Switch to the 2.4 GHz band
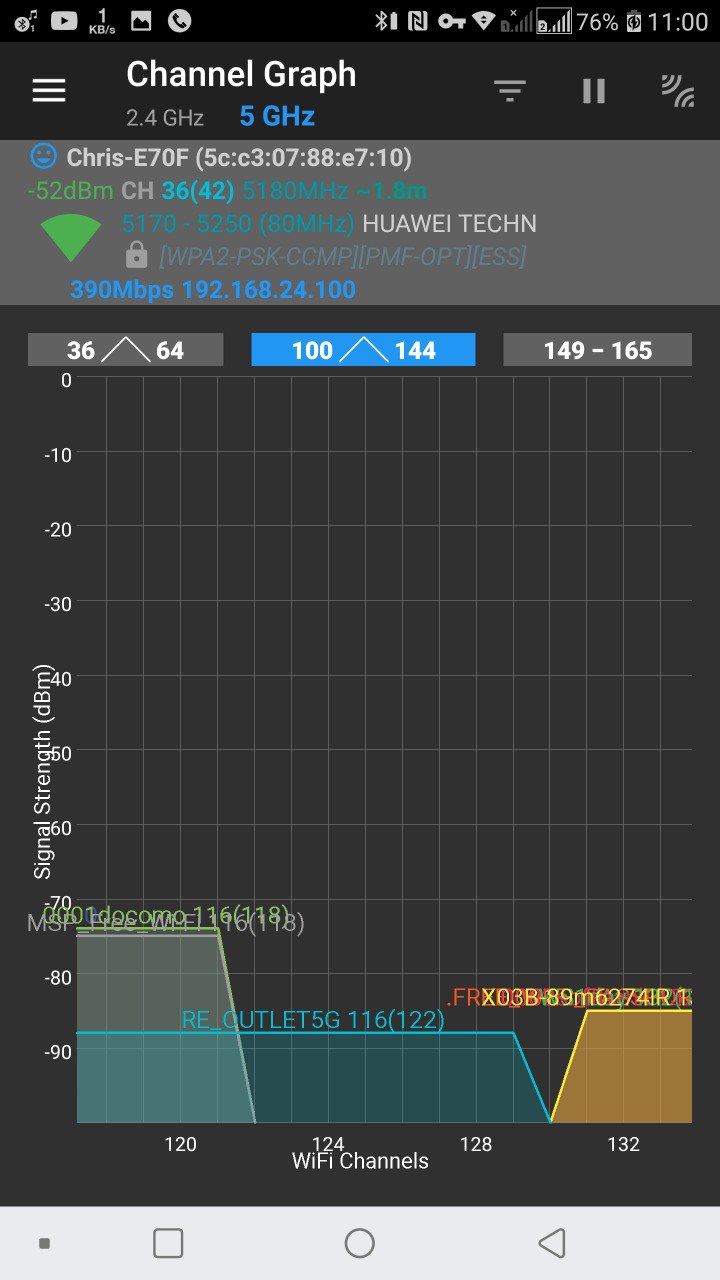This screenshot has width=720, height=1280. (x=165, y=118)
